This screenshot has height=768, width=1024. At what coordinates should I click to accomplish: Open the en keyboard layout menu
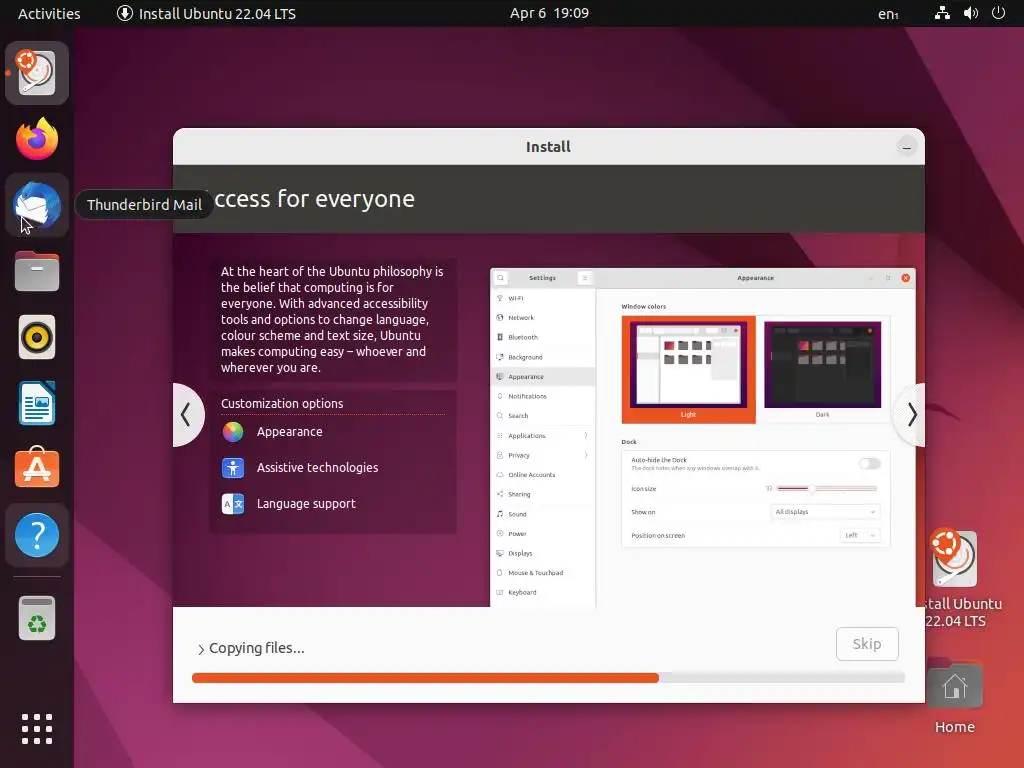[x=888, y=13]
